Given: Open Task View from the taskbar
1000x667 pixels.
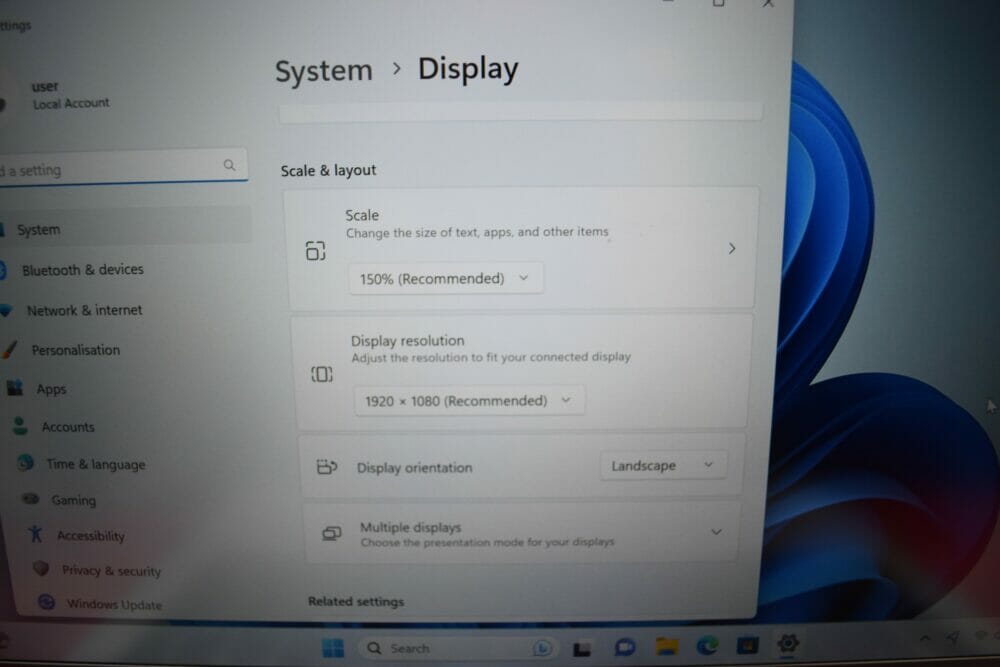Looking at the screenshot, I should (x=582, y=649).
